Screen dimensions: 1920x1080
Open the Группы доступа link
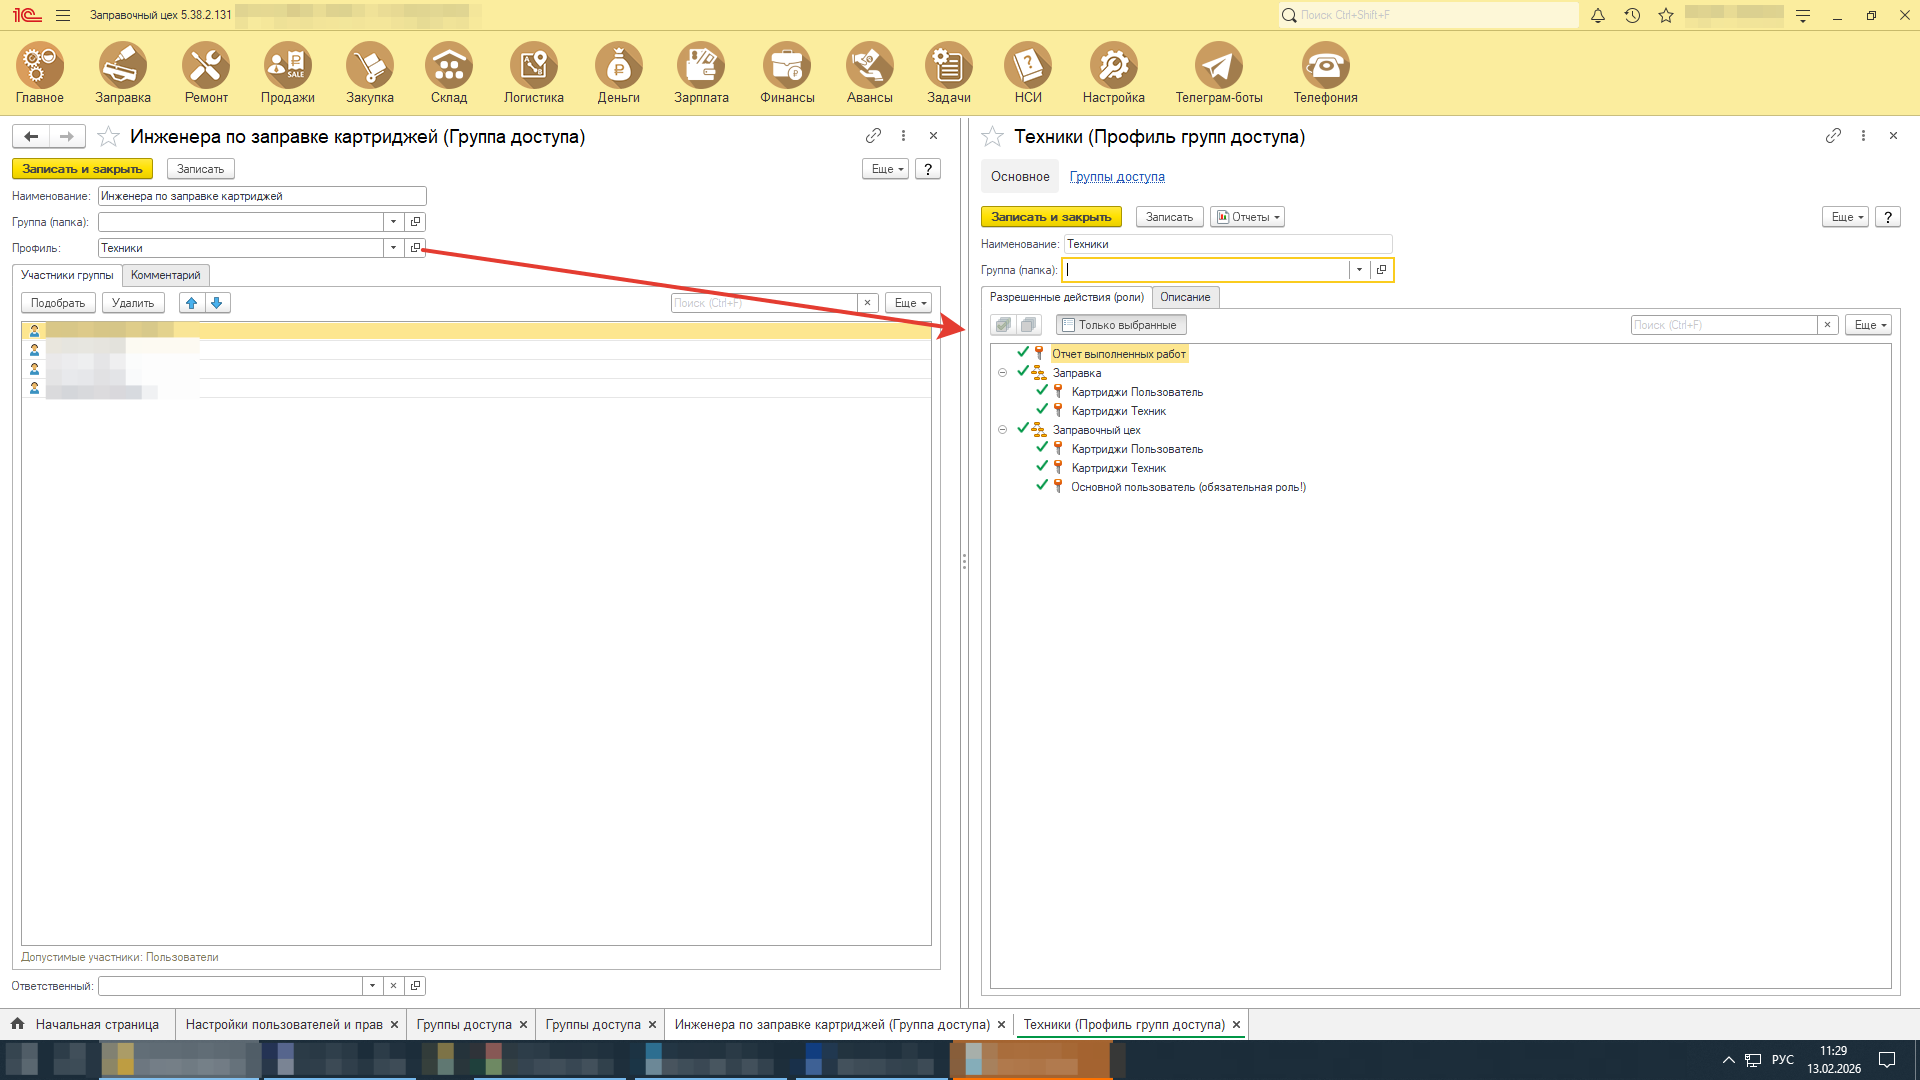click(x=1116, y=177)
